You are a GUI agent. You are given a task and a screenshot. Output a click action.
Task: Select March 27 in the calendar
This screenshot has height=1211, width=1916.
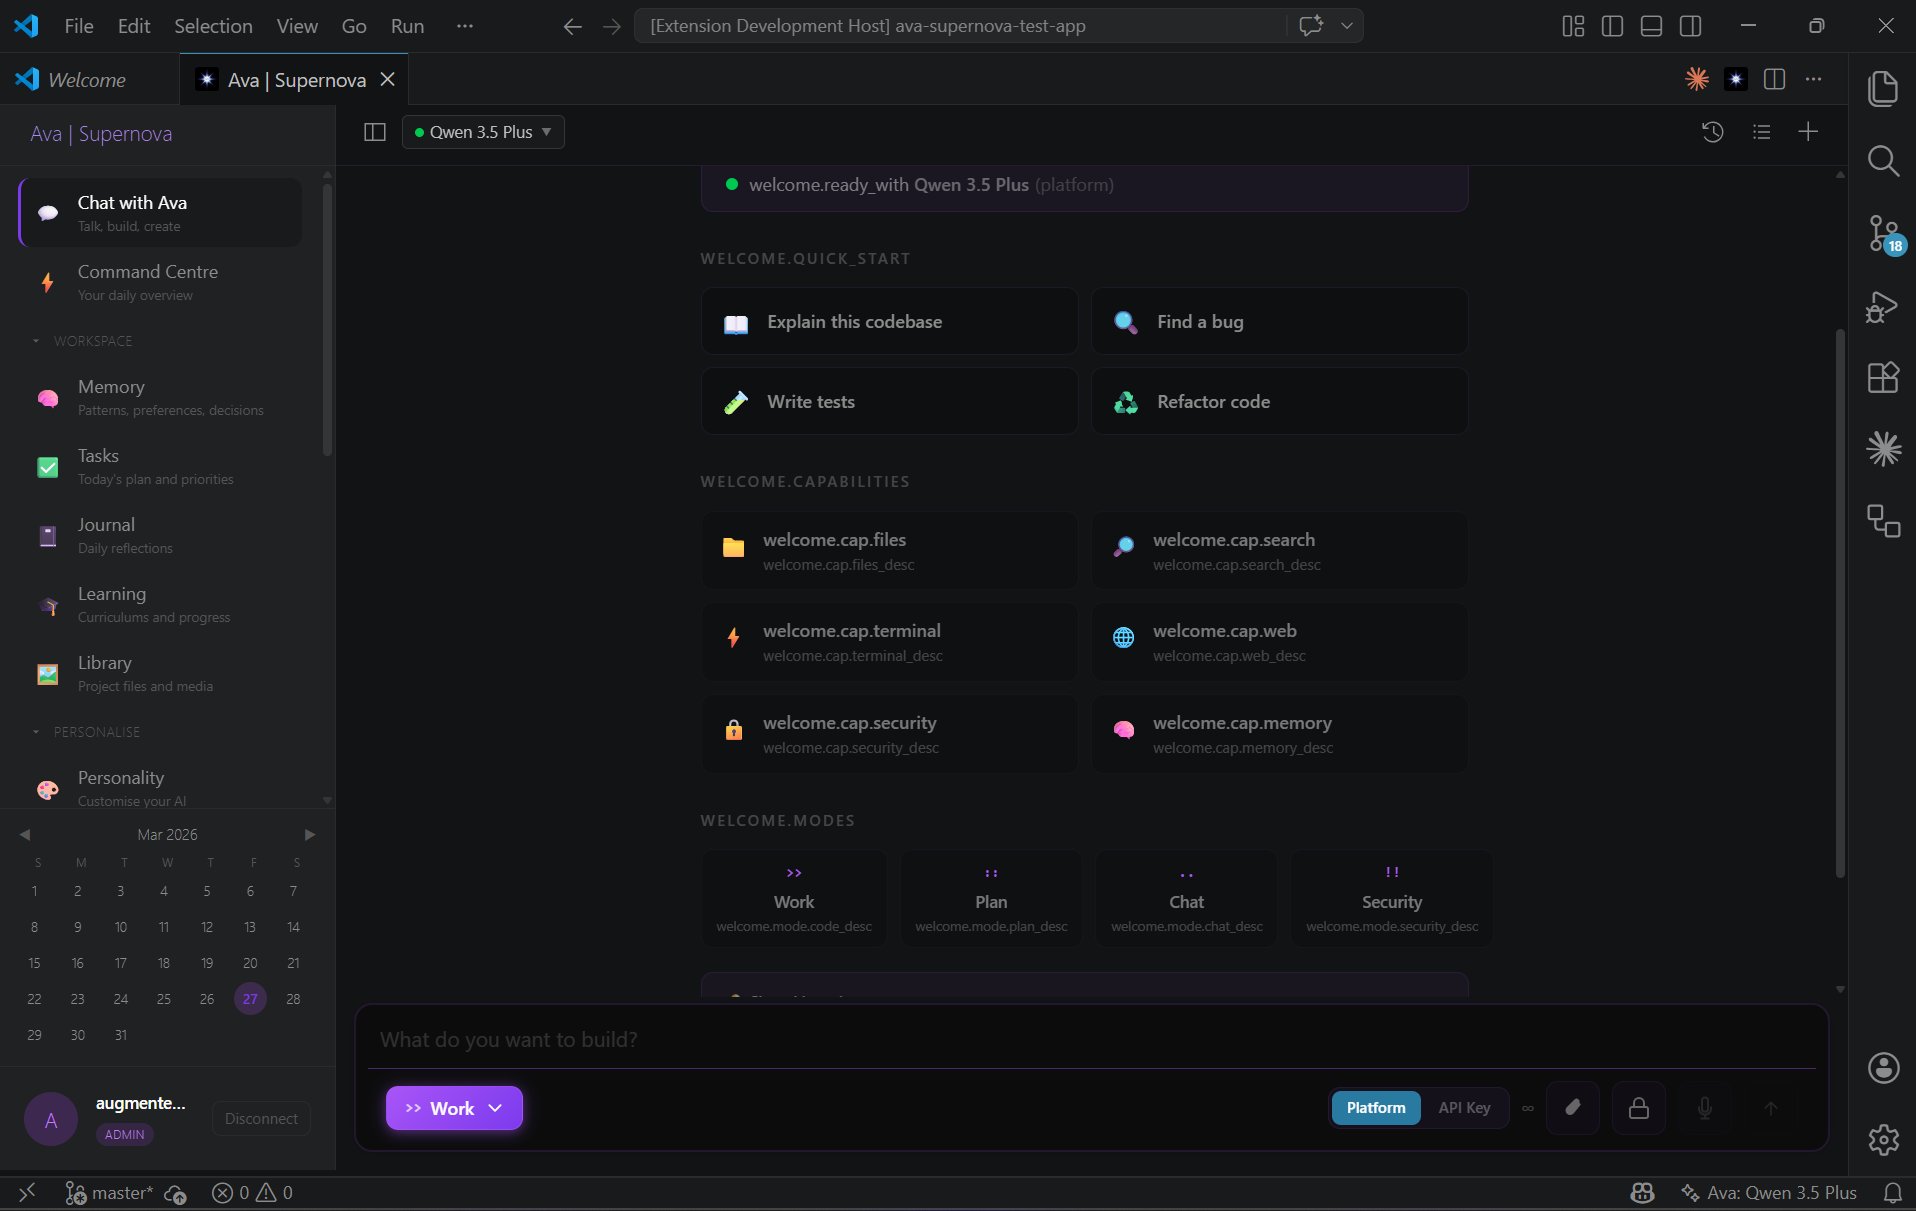250,998
